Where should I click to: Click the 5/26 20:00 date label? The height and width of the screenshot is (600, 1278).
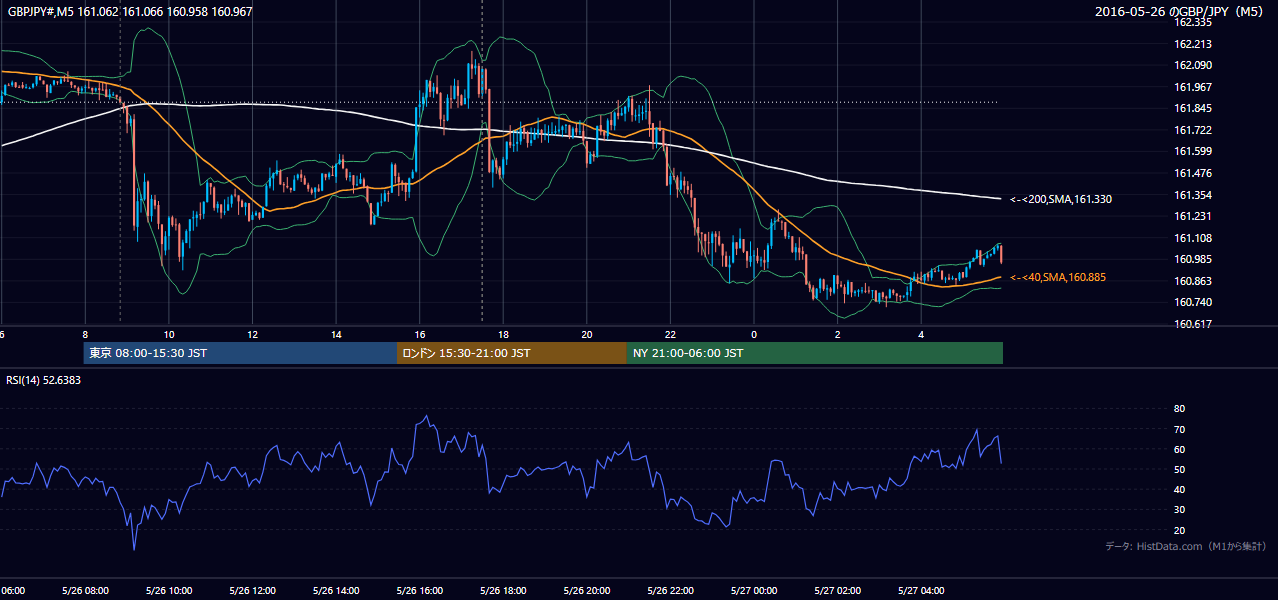tap(587, 591)
